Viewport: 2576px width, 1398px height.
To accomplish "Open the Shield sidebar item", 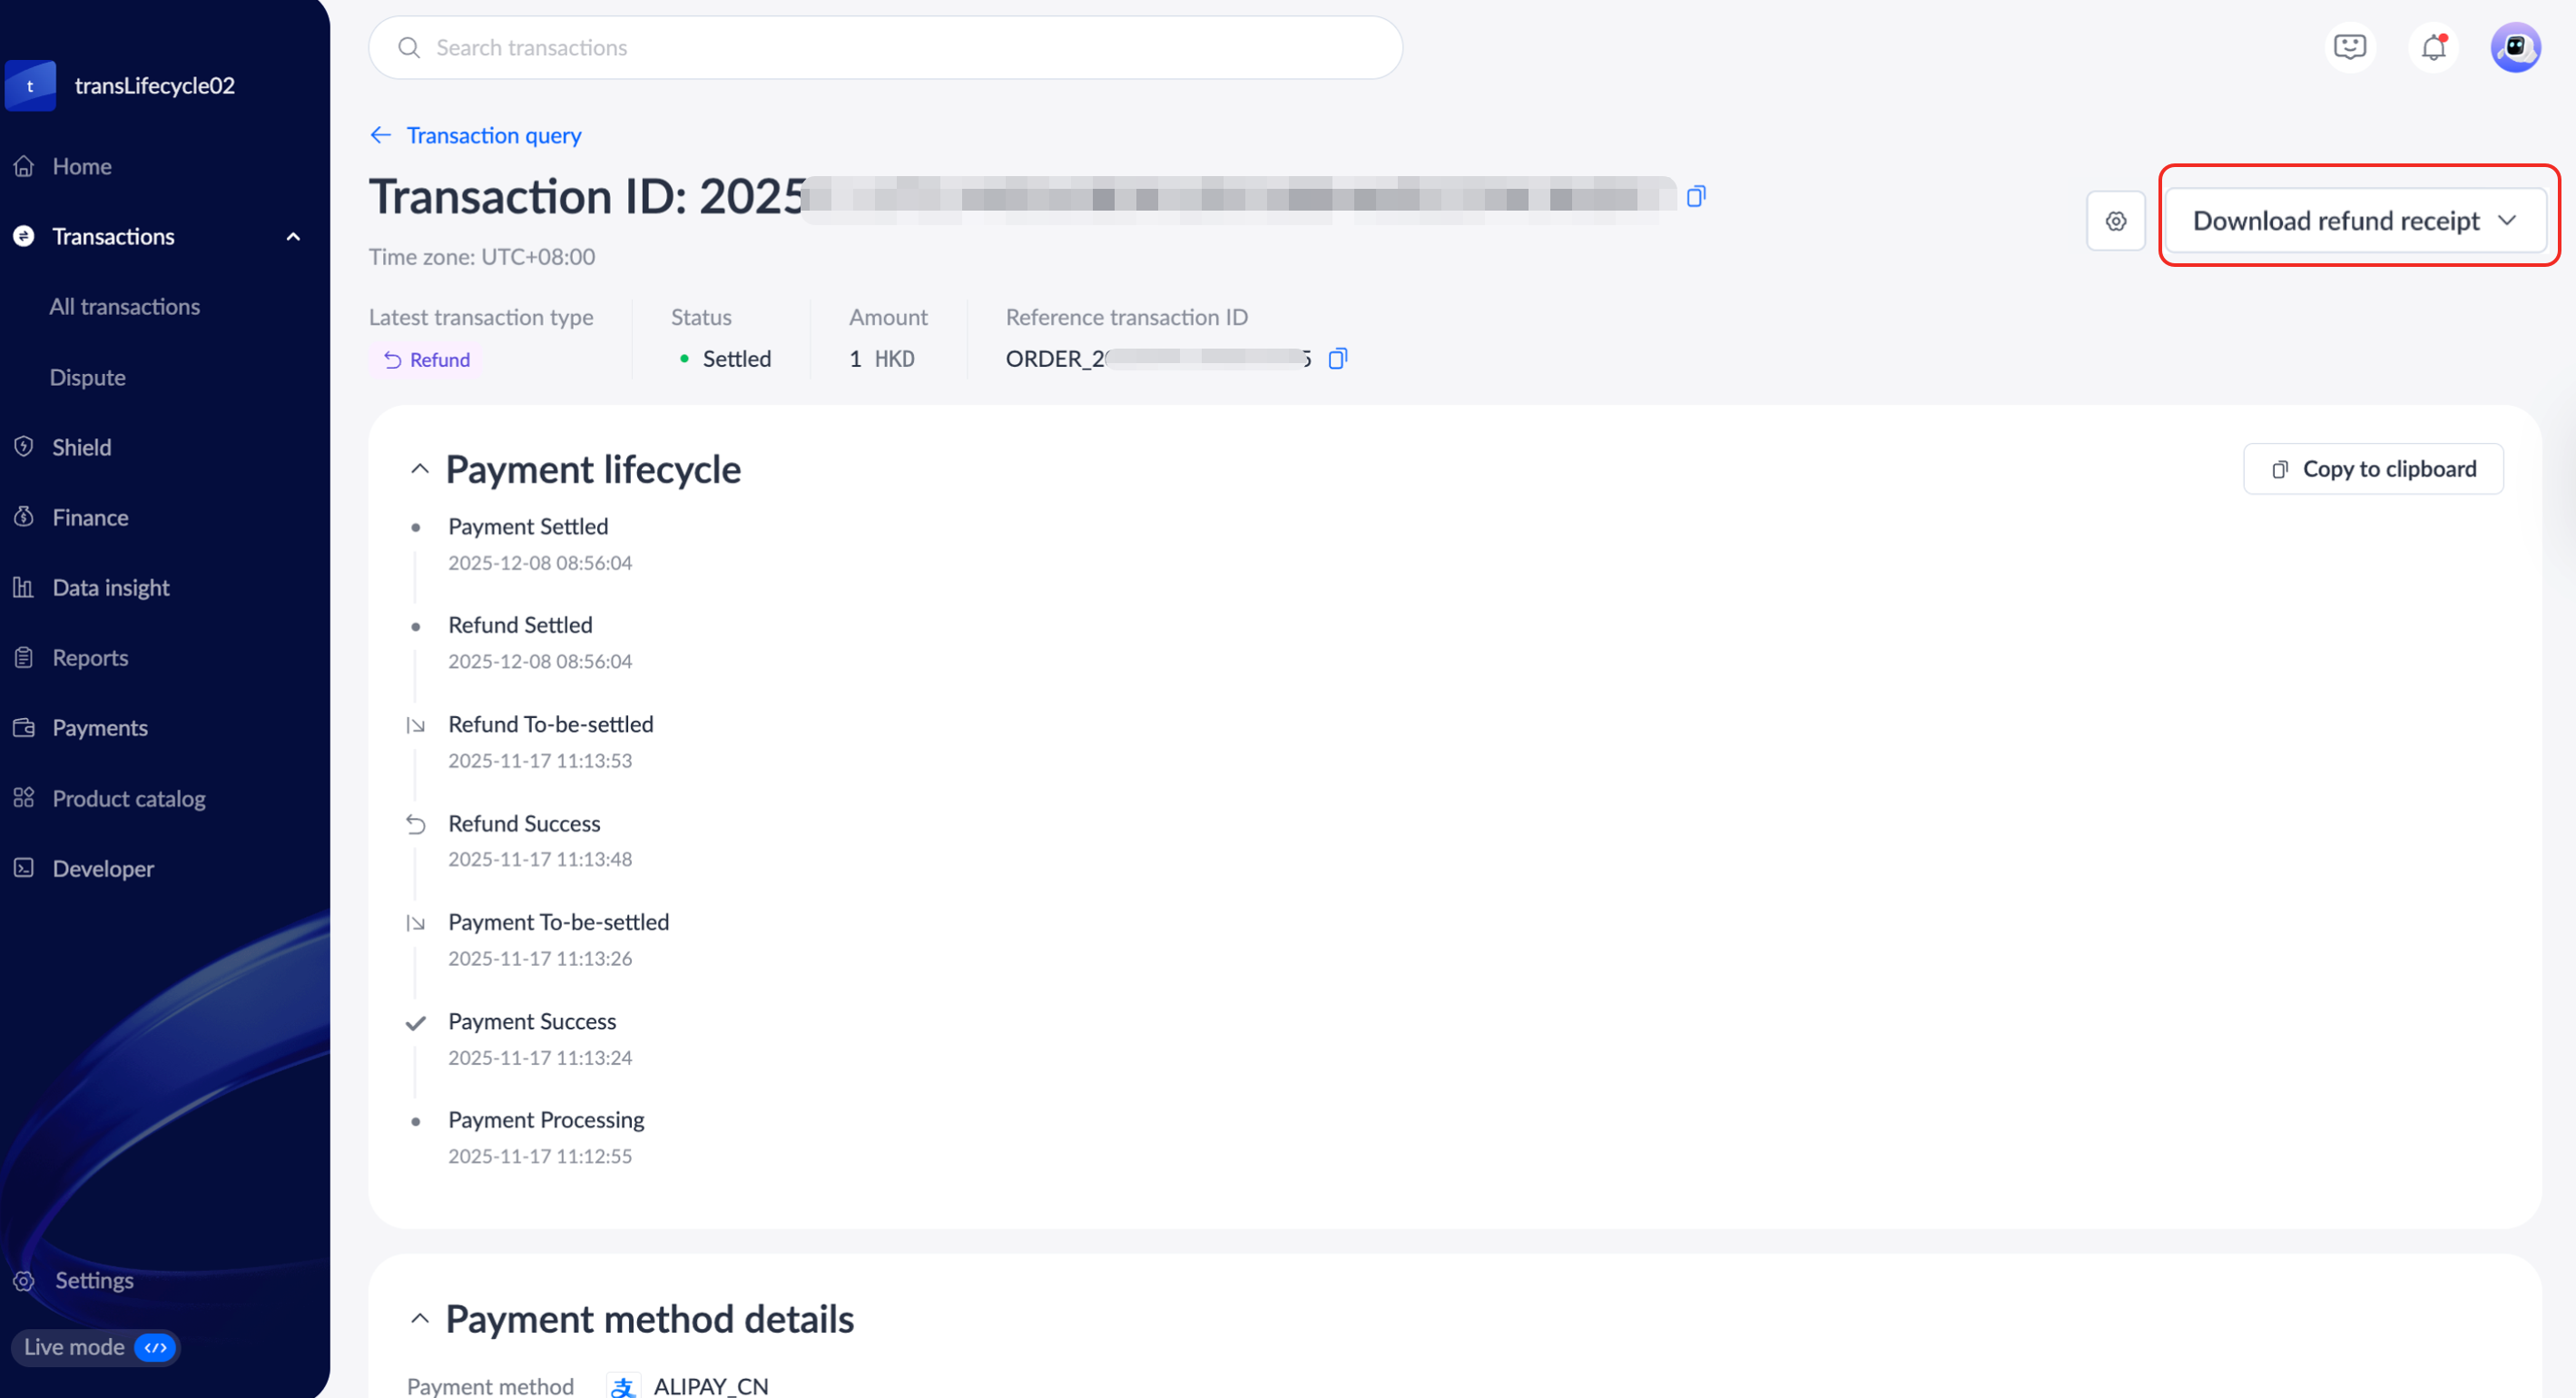I will (x=81, y=447).
